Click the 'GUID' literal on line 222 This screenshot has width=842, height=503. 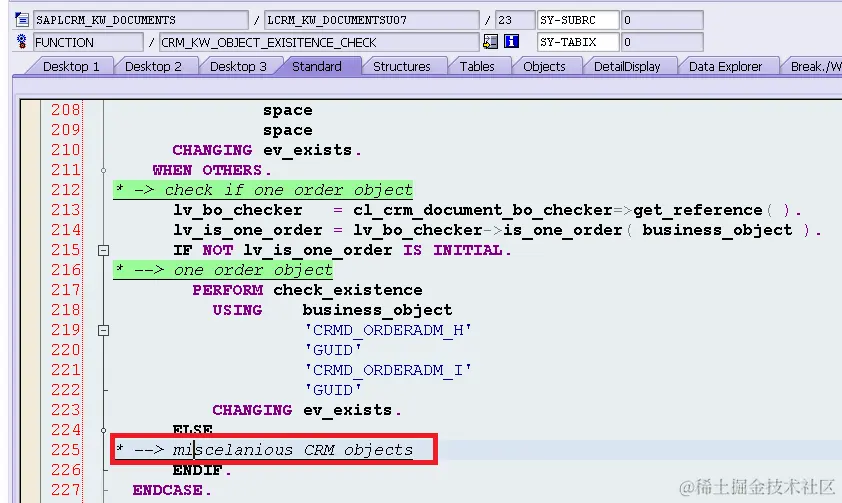point(333,390)
